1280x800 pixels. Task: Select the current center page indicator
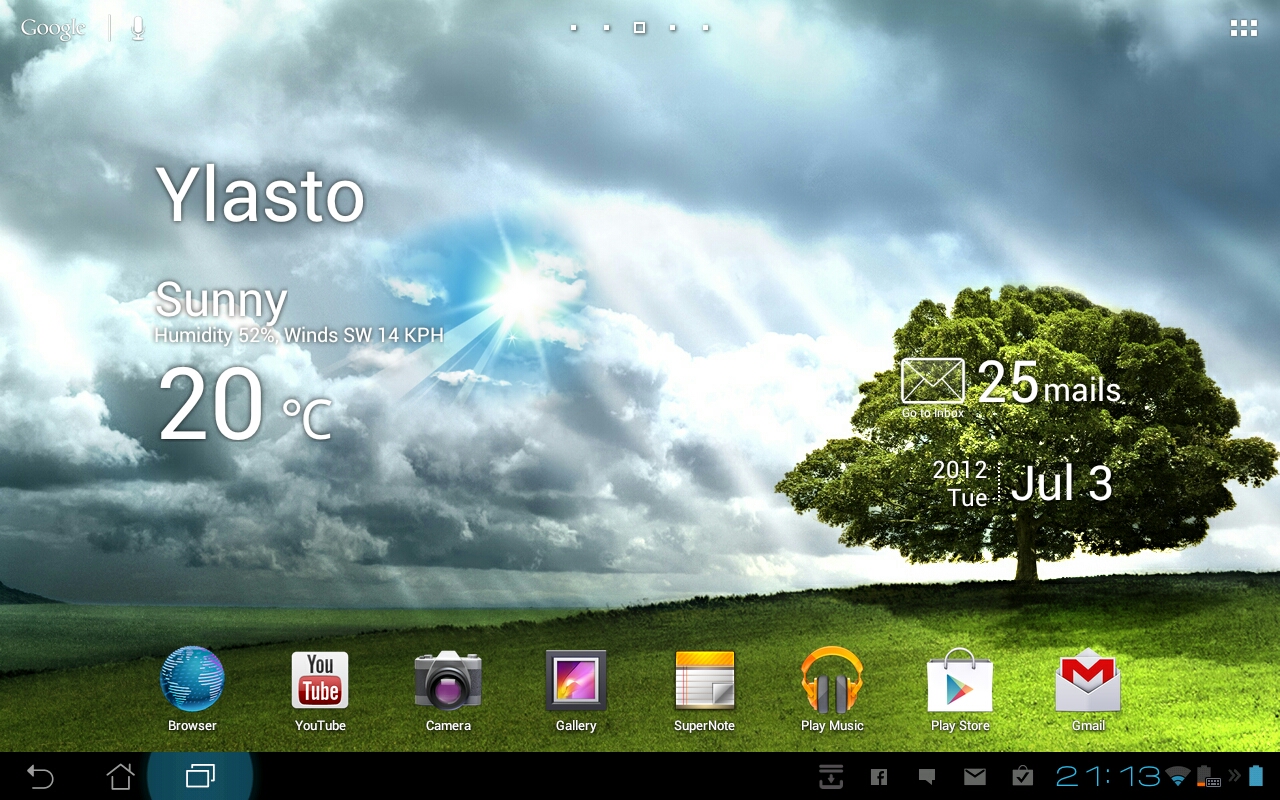[x=639, y=28]
